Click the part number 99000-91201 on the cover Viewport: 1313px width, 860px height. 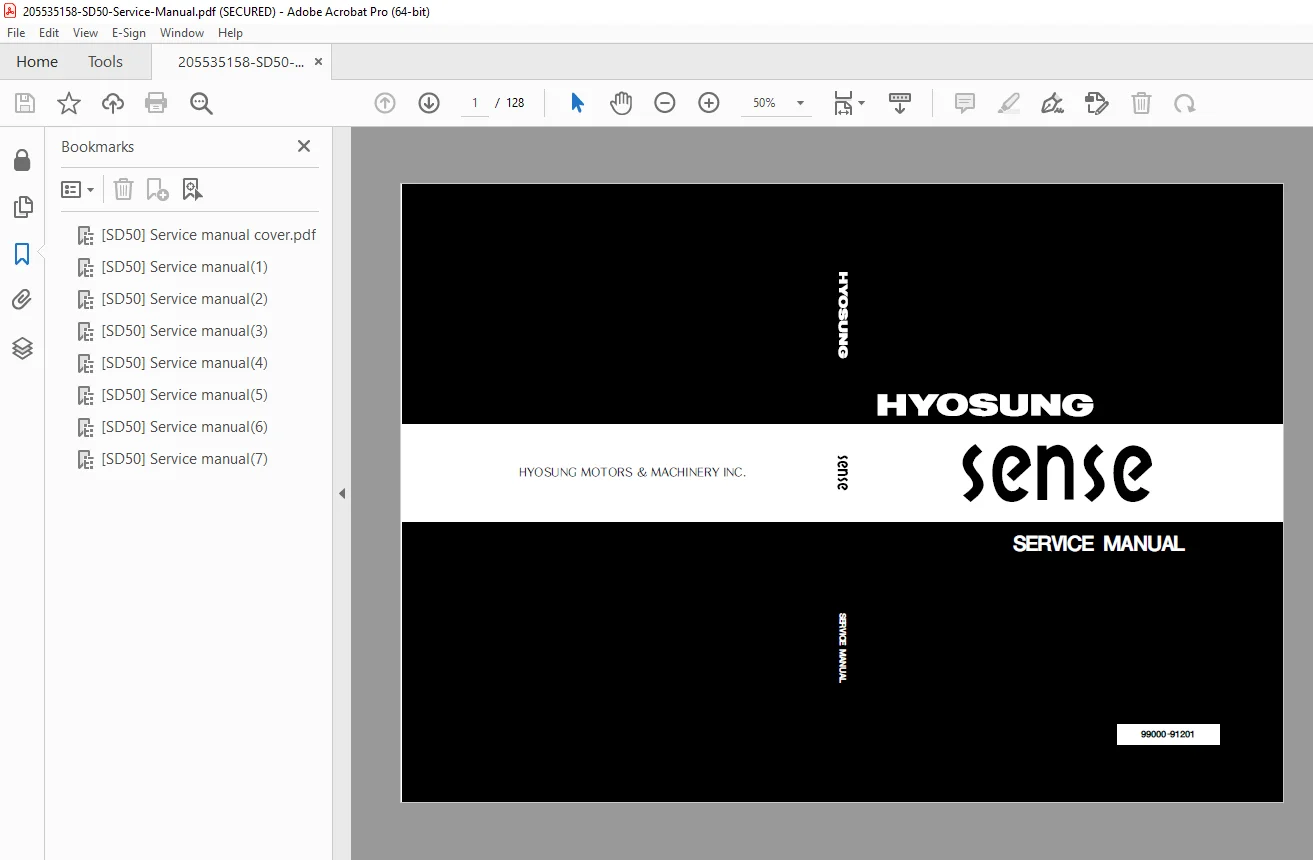1168,735
